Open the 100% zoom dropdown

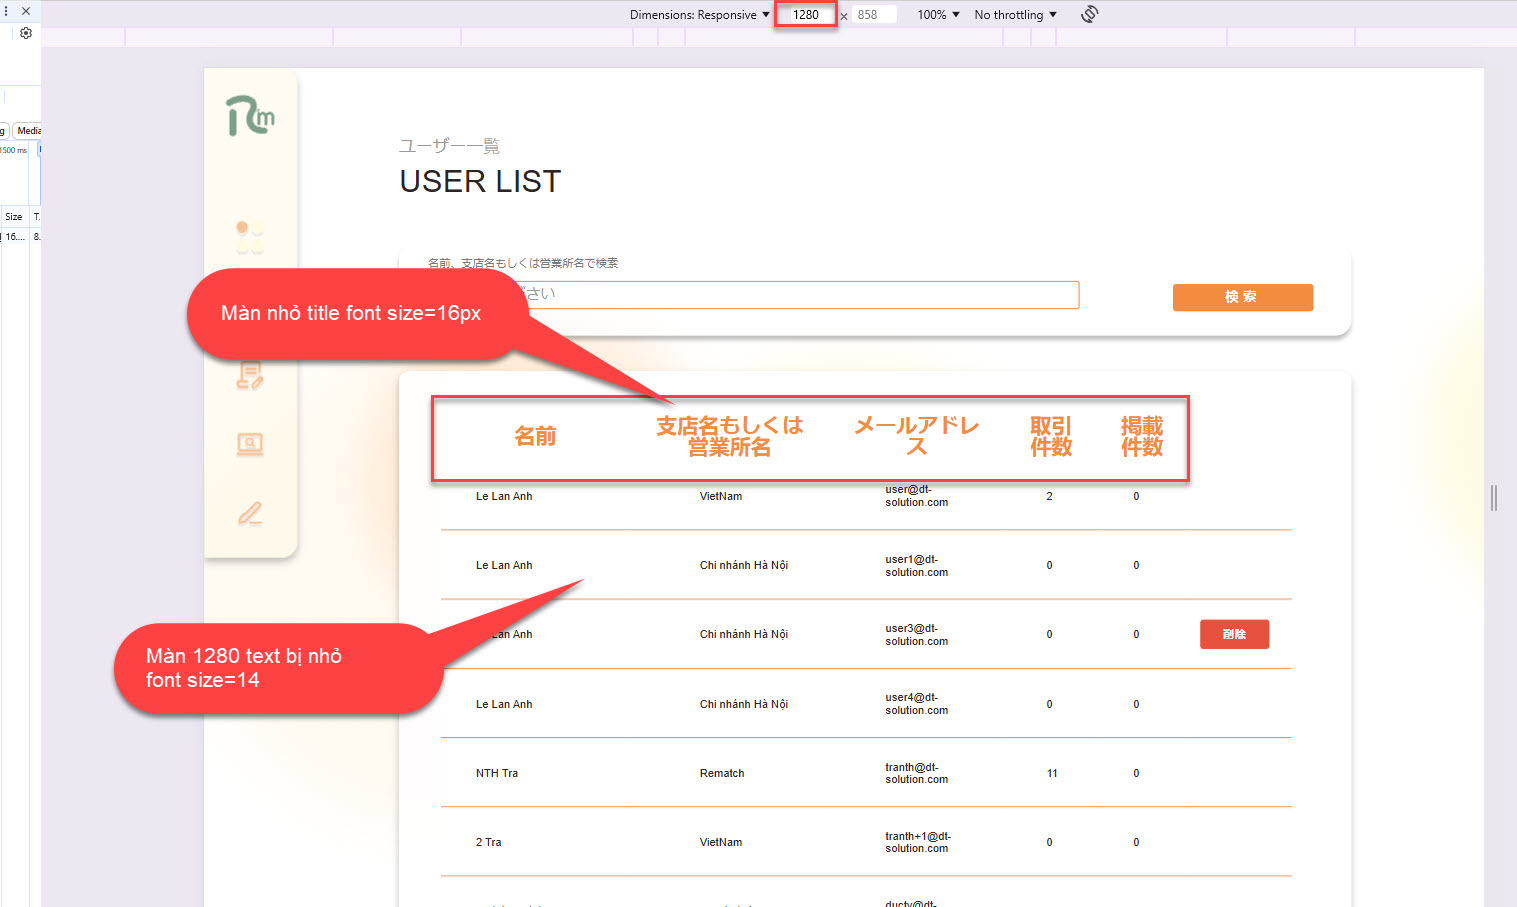coord(938,15)
